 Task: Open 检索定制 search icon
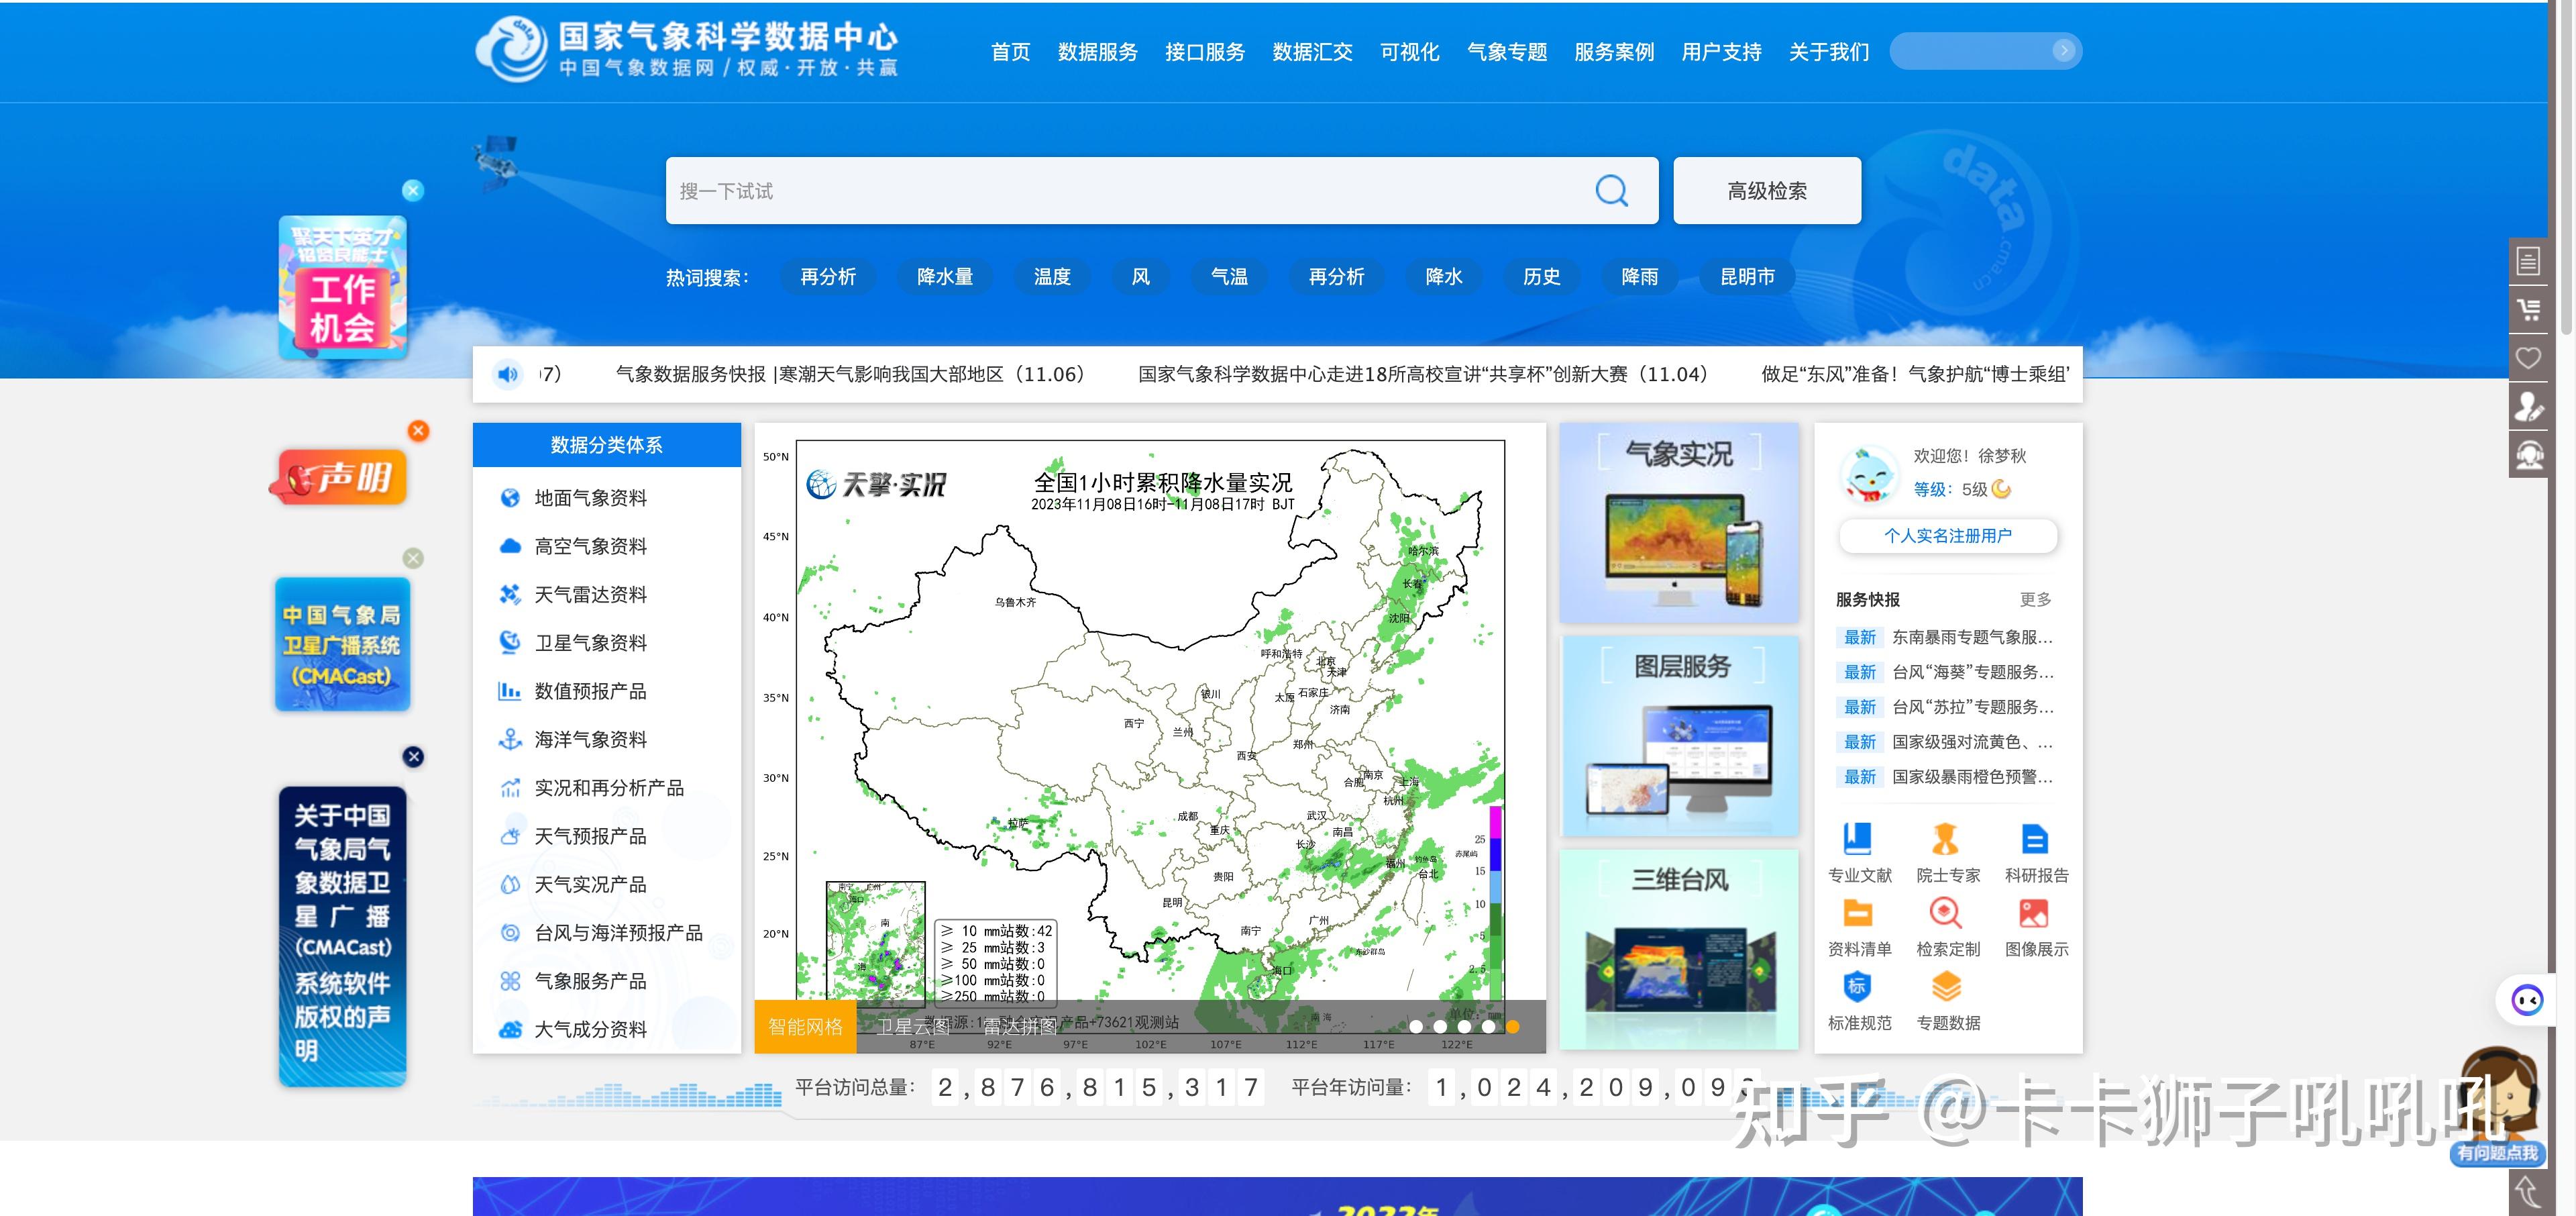point(1946,913)
